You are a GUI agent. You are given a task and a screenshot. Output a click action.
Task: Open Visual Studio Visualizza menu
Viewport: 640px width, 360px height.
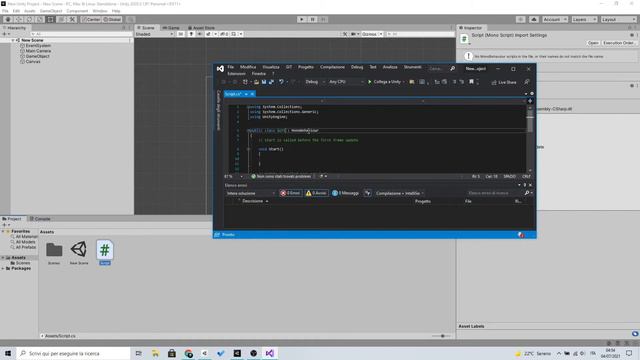pos(271,67)
